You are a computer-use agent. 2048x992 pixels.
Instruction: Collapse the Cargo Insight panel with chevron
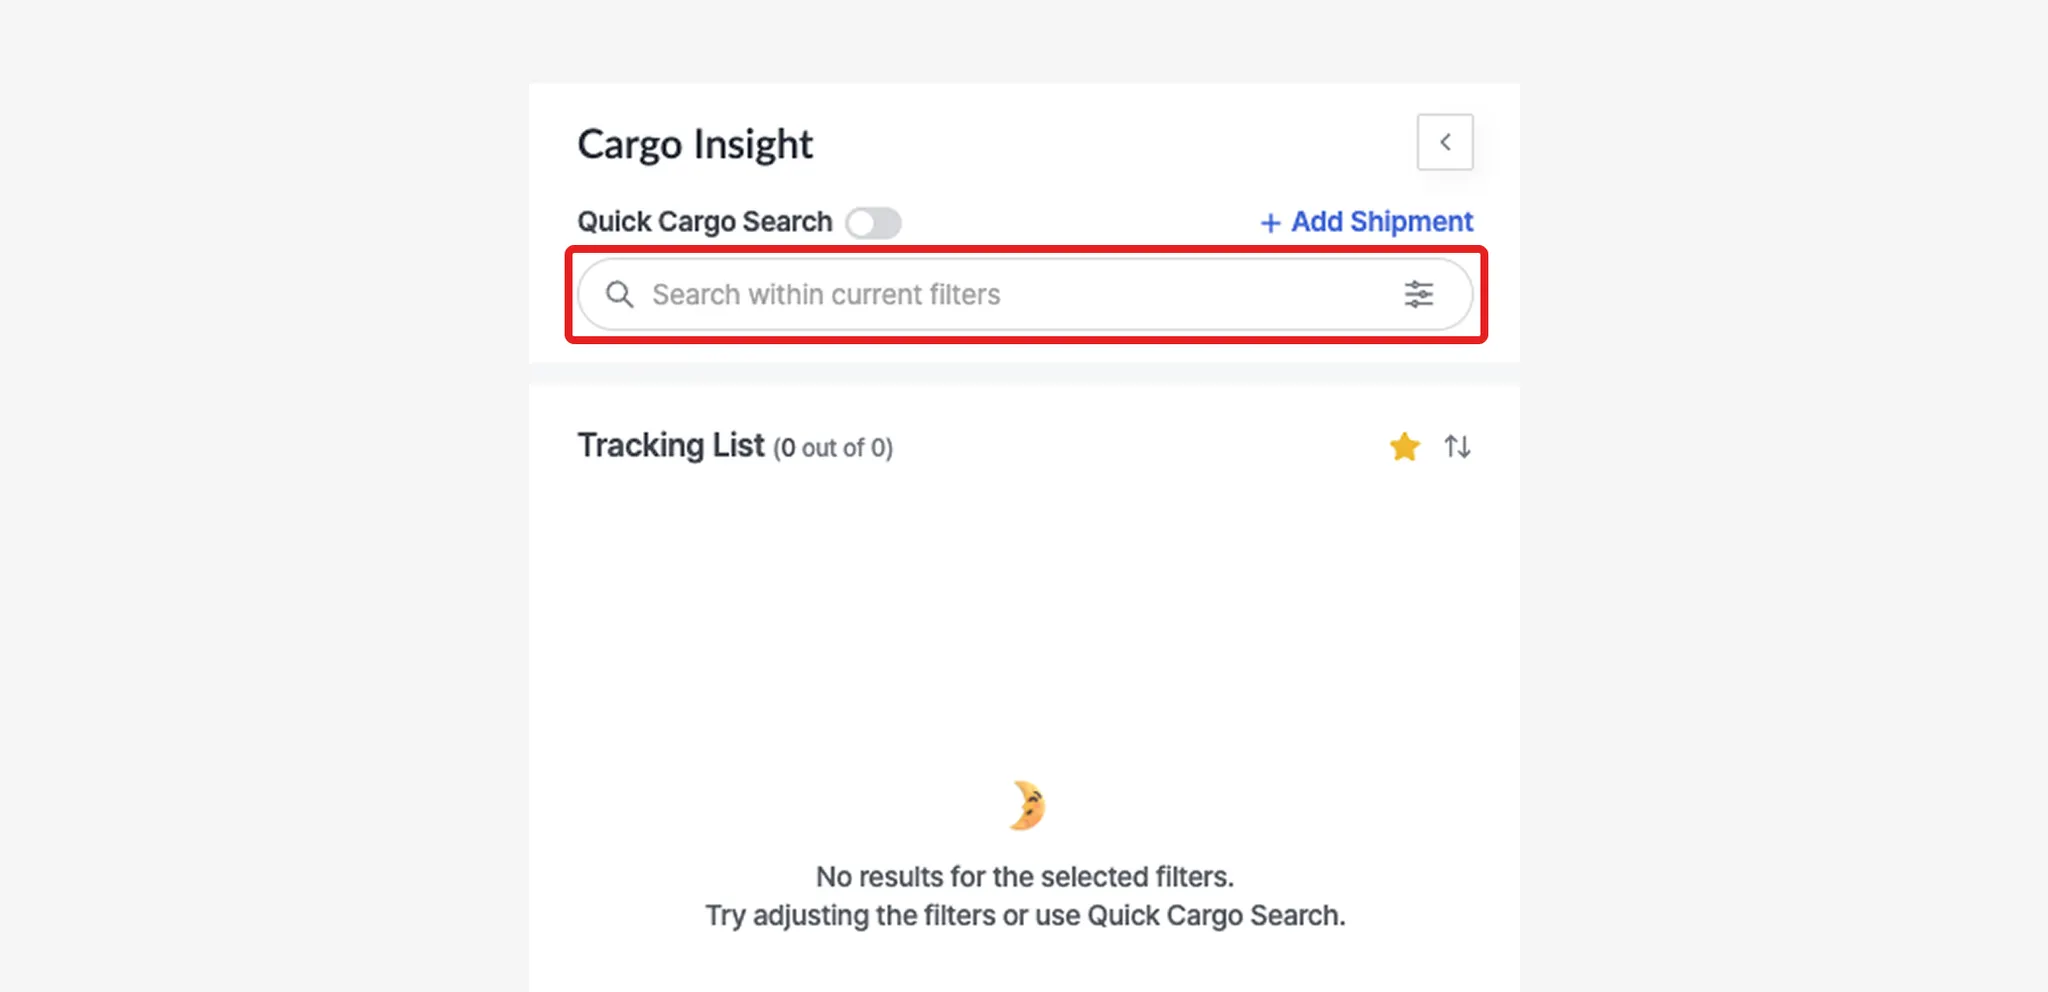1445,142
